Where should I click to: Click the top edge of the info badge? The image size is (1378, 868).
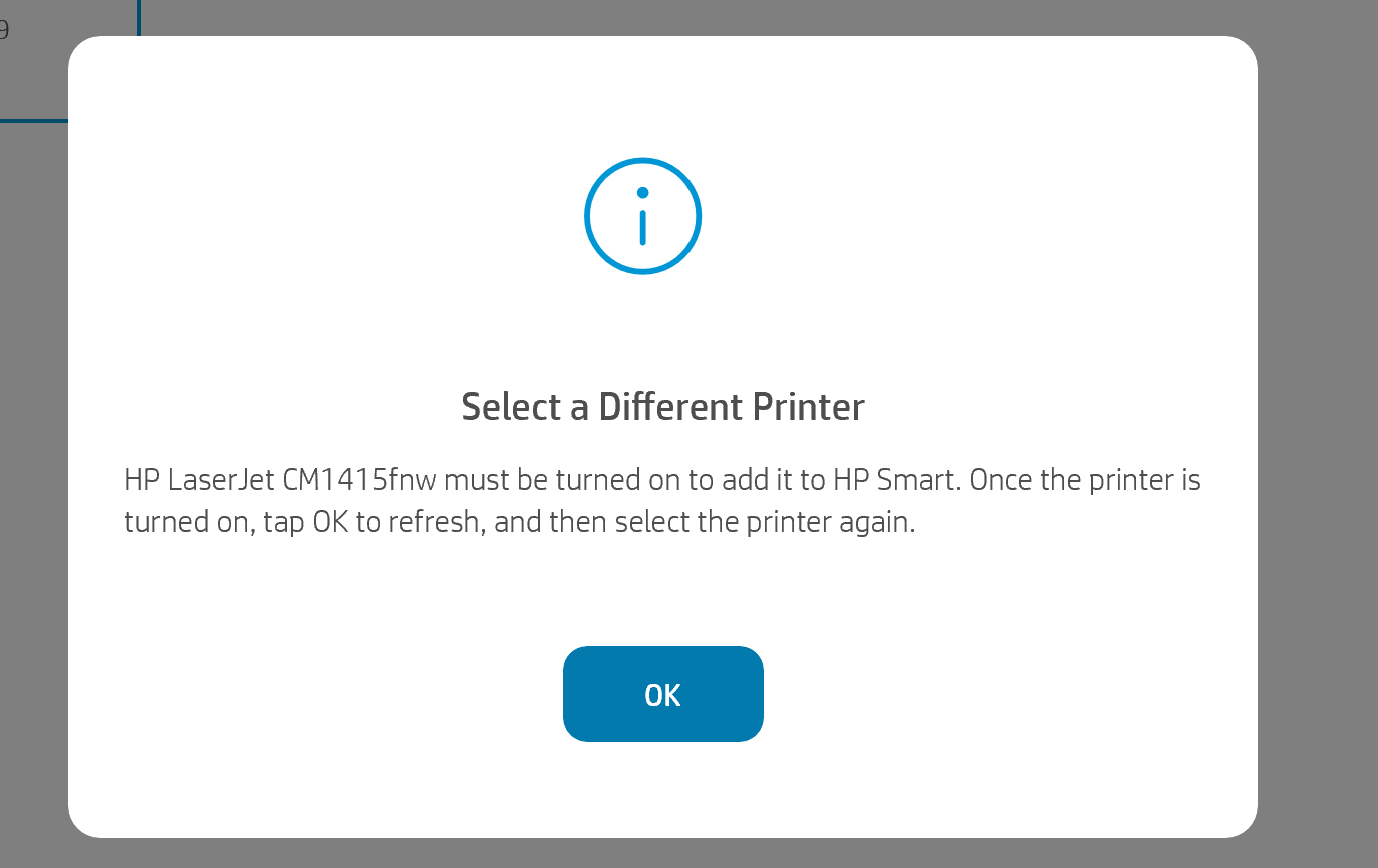click(642, 159)
